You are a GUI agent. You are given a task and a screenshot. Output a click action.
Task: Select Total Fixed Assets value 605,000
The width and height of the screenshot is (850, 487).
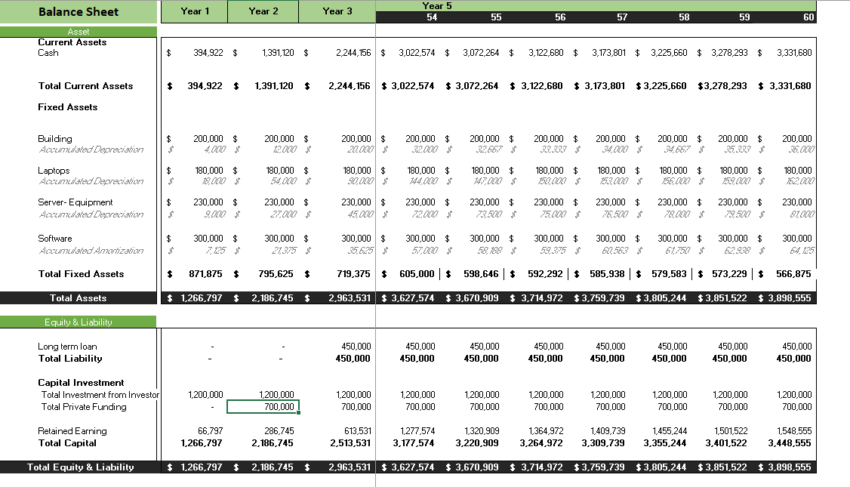coord(417,274)
